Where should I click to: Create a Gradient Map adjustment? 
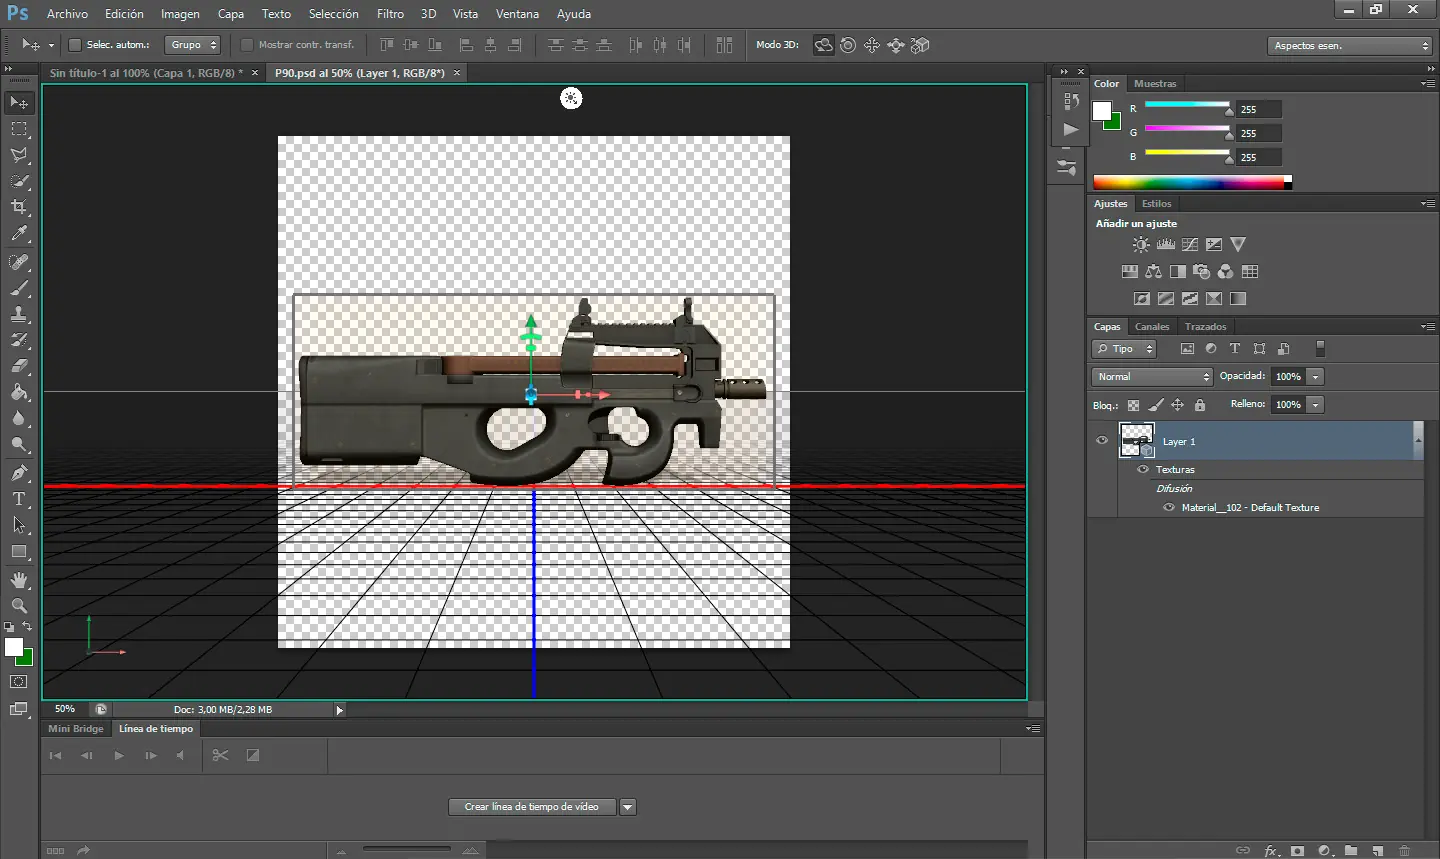[1237, 298]
